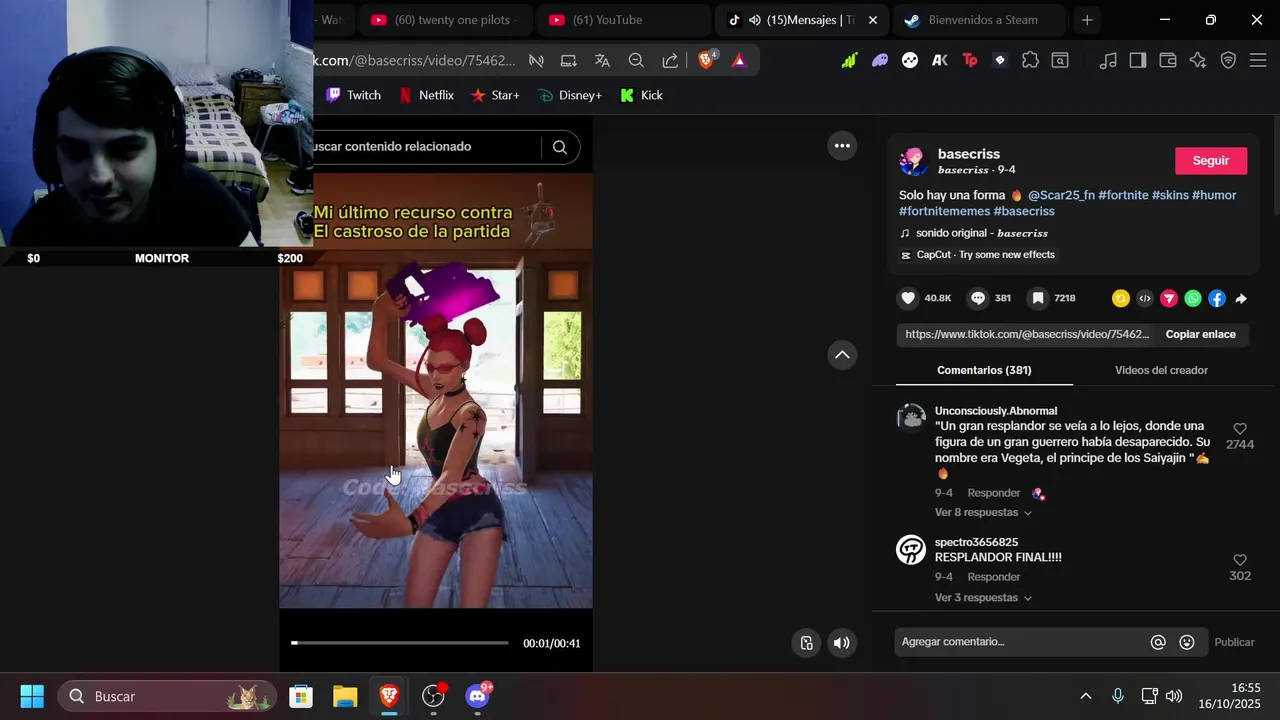Screen dimensions: 1280x720
Task: Open more share options arrow
Action: point(1241,298)
